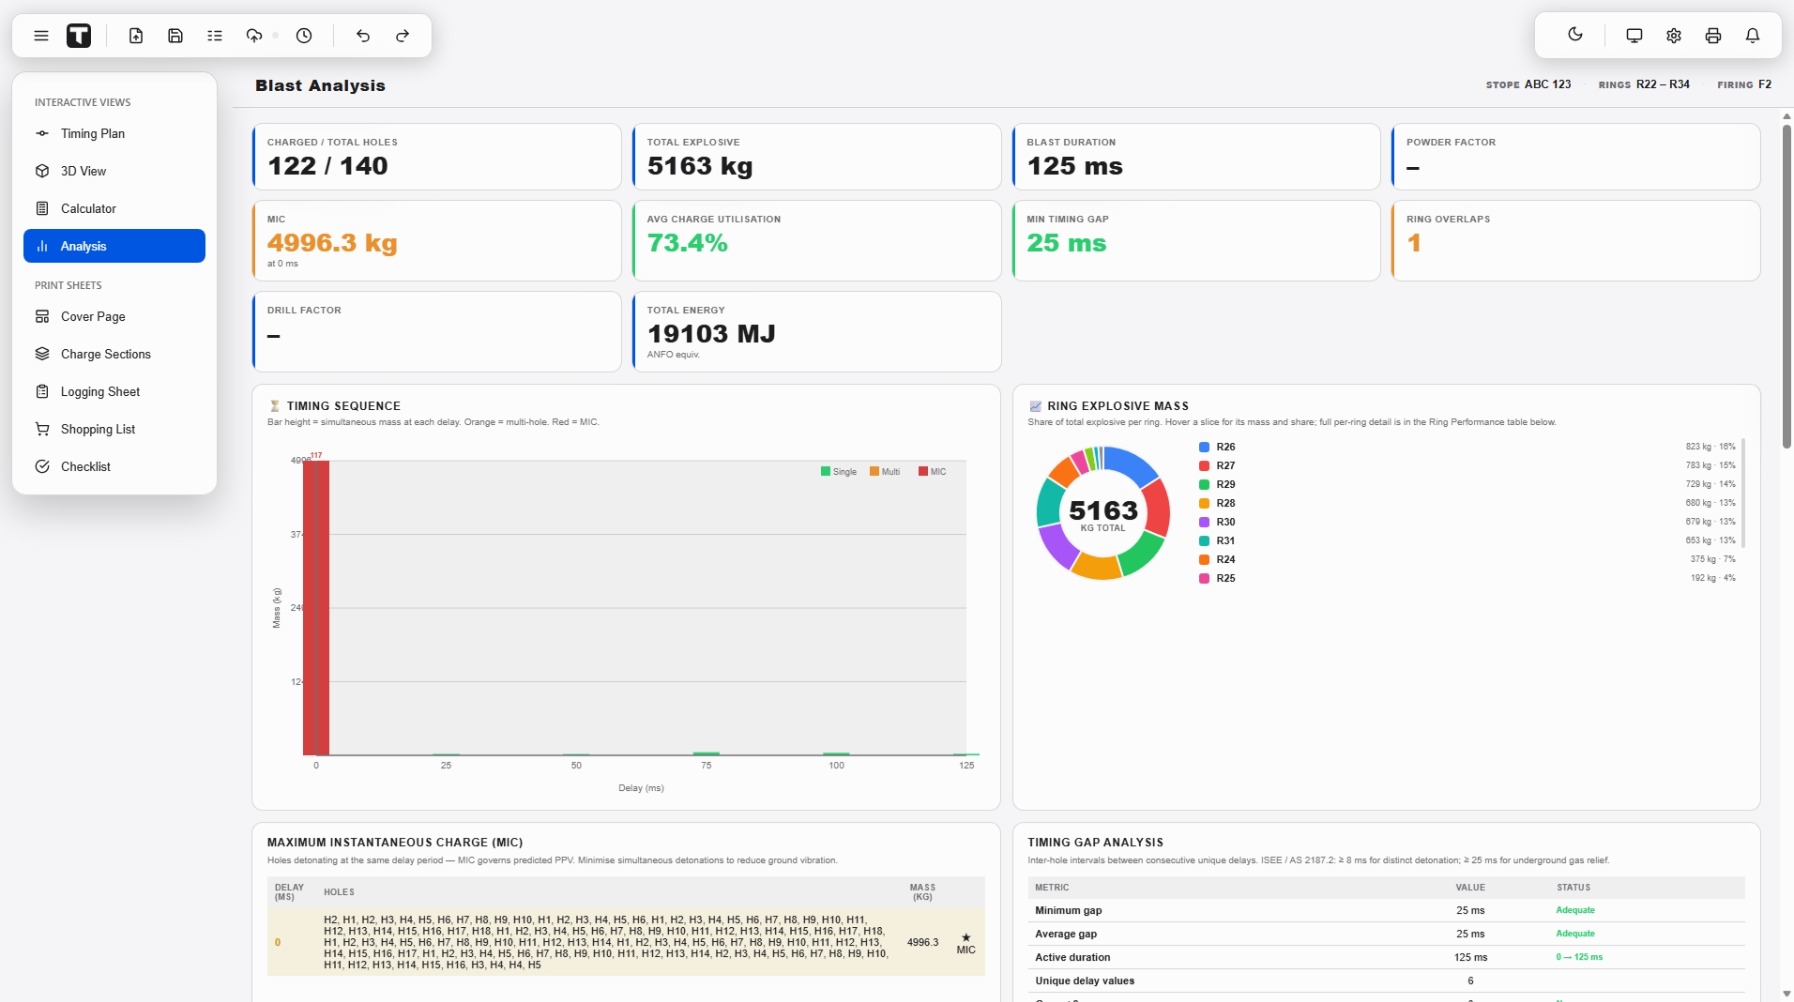The width and height of the screenshot is (1794, 1002).
Task: Click the red MIC bar at 0 ms
Action: [316, 607]
